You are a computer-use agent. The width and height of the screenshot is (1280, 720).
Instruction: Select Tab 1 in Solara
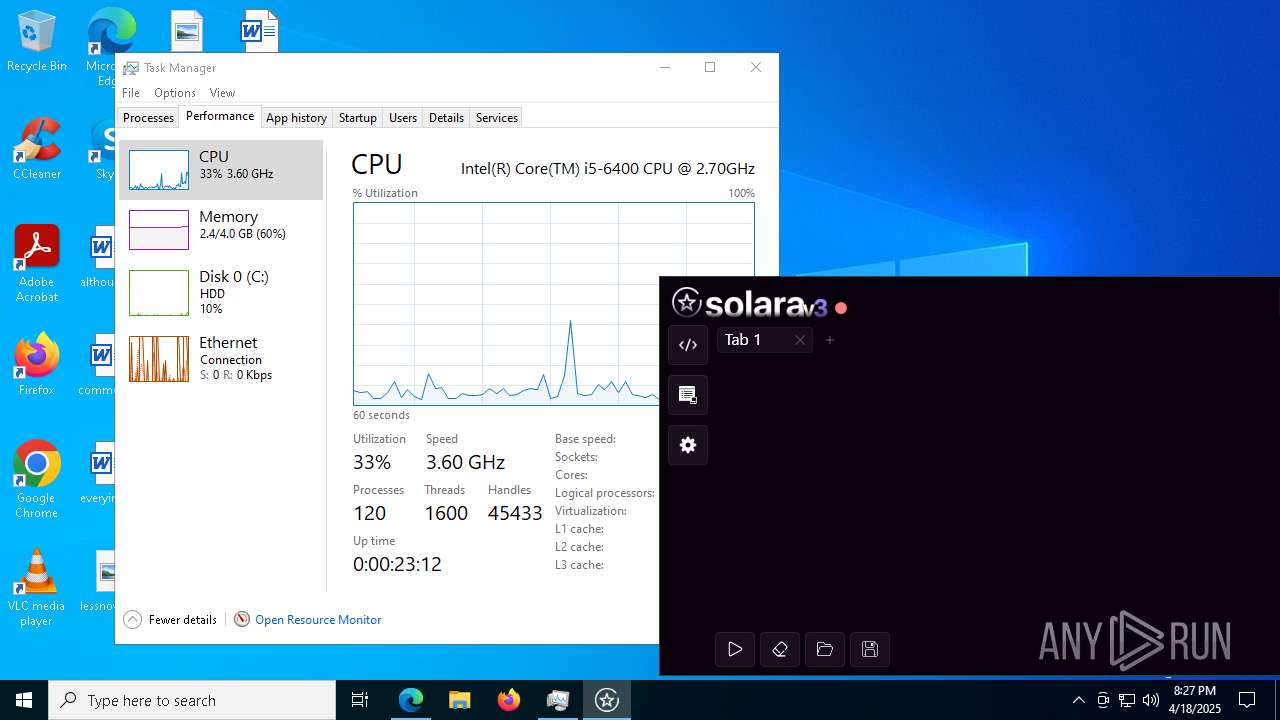click(x=765, y=340)
